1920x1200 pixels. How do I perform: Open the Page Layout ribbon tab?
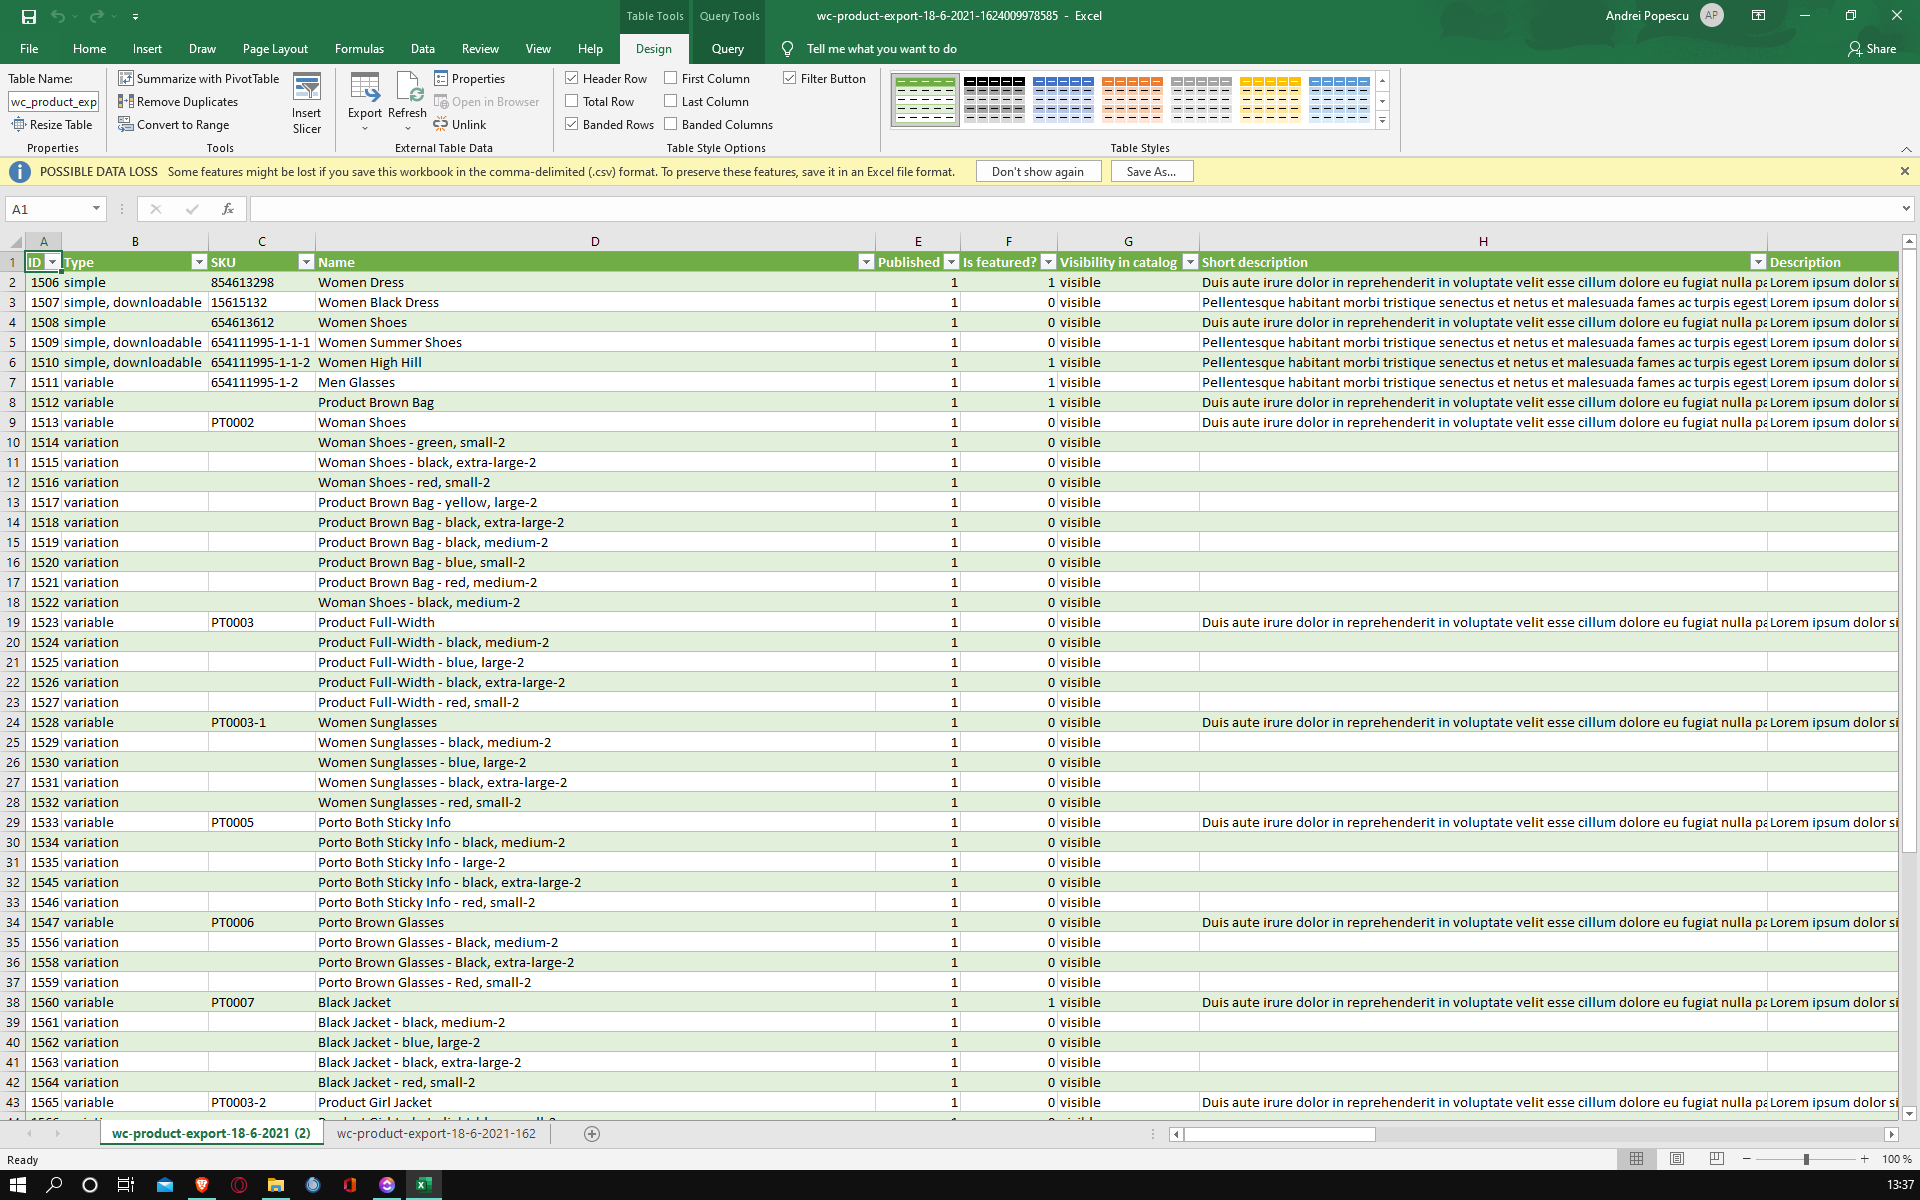pyautogui.click(x=275, y=48)
